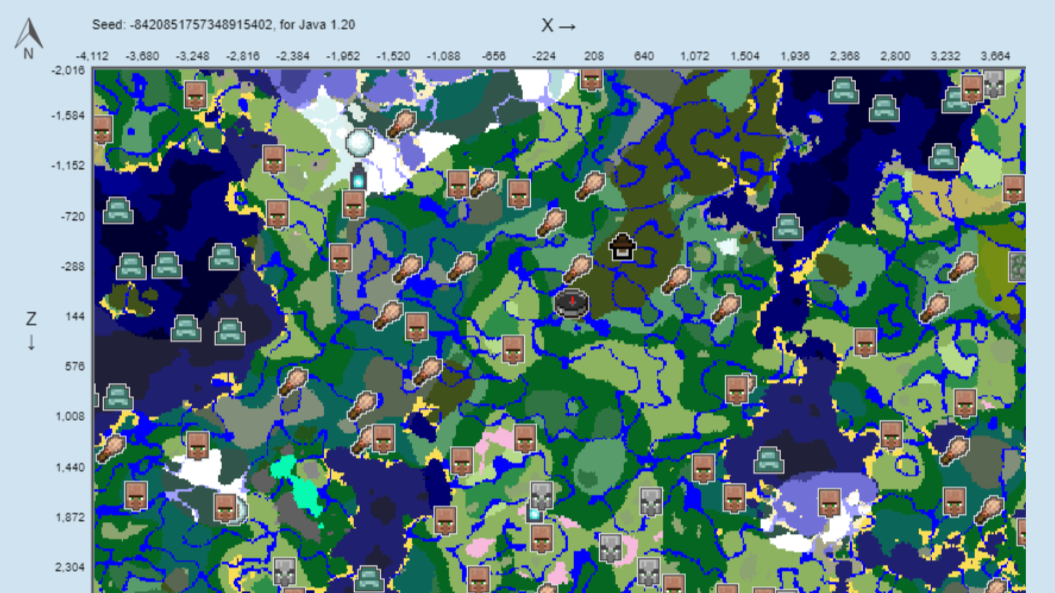Select the igloo icon in the snowy biome
Image resolution: width=1055 pixels, height=593 pixels.
[x=358, y=143]
